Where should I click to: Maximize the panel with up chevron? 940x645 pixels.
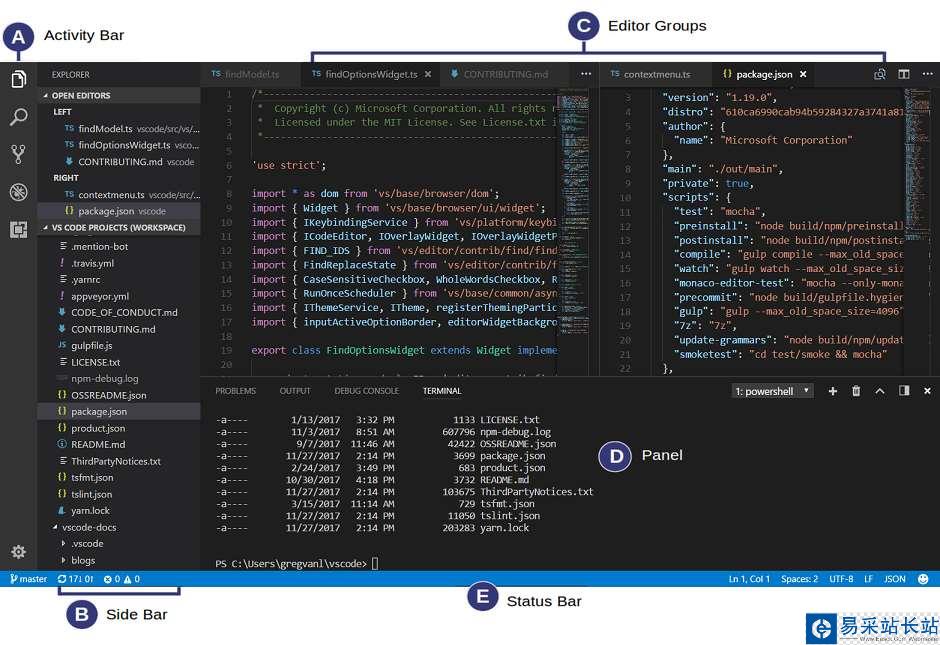tap(879, 391)
